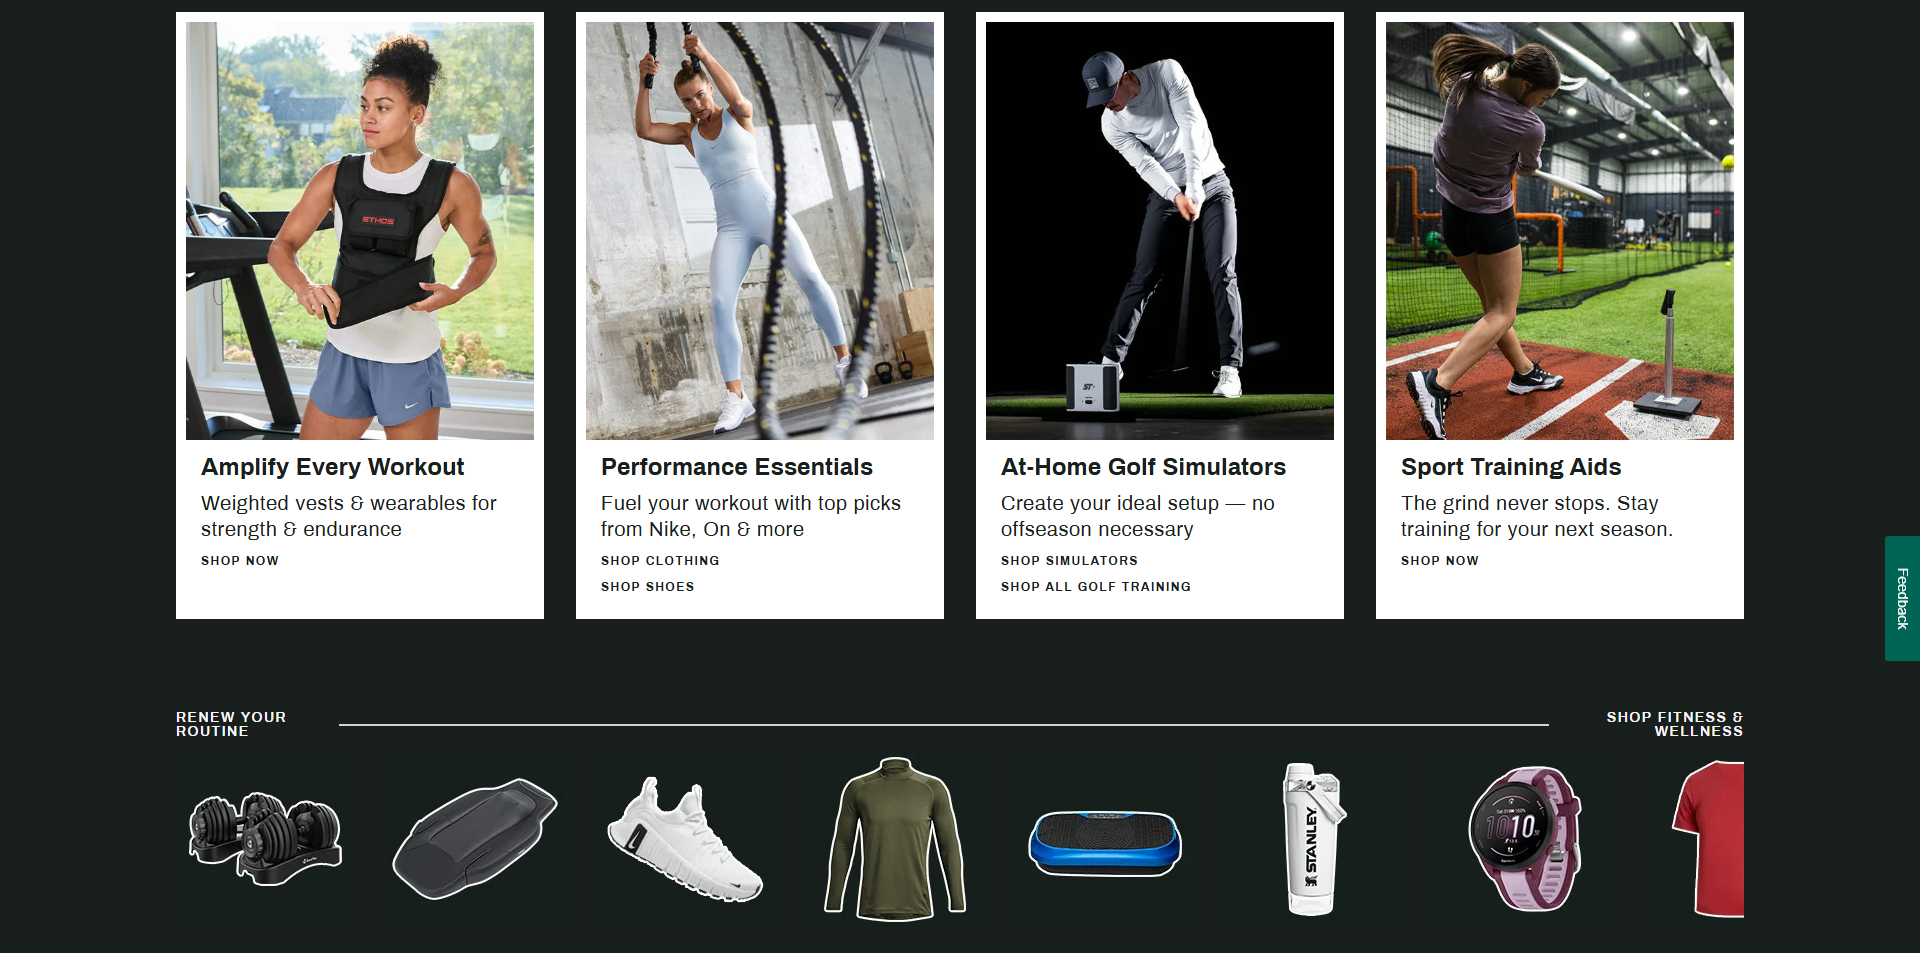Click SHOP FITNESS & WELLNESS link
The height and width of the screenshot is (953, 1920).
tap(1675, 724)
